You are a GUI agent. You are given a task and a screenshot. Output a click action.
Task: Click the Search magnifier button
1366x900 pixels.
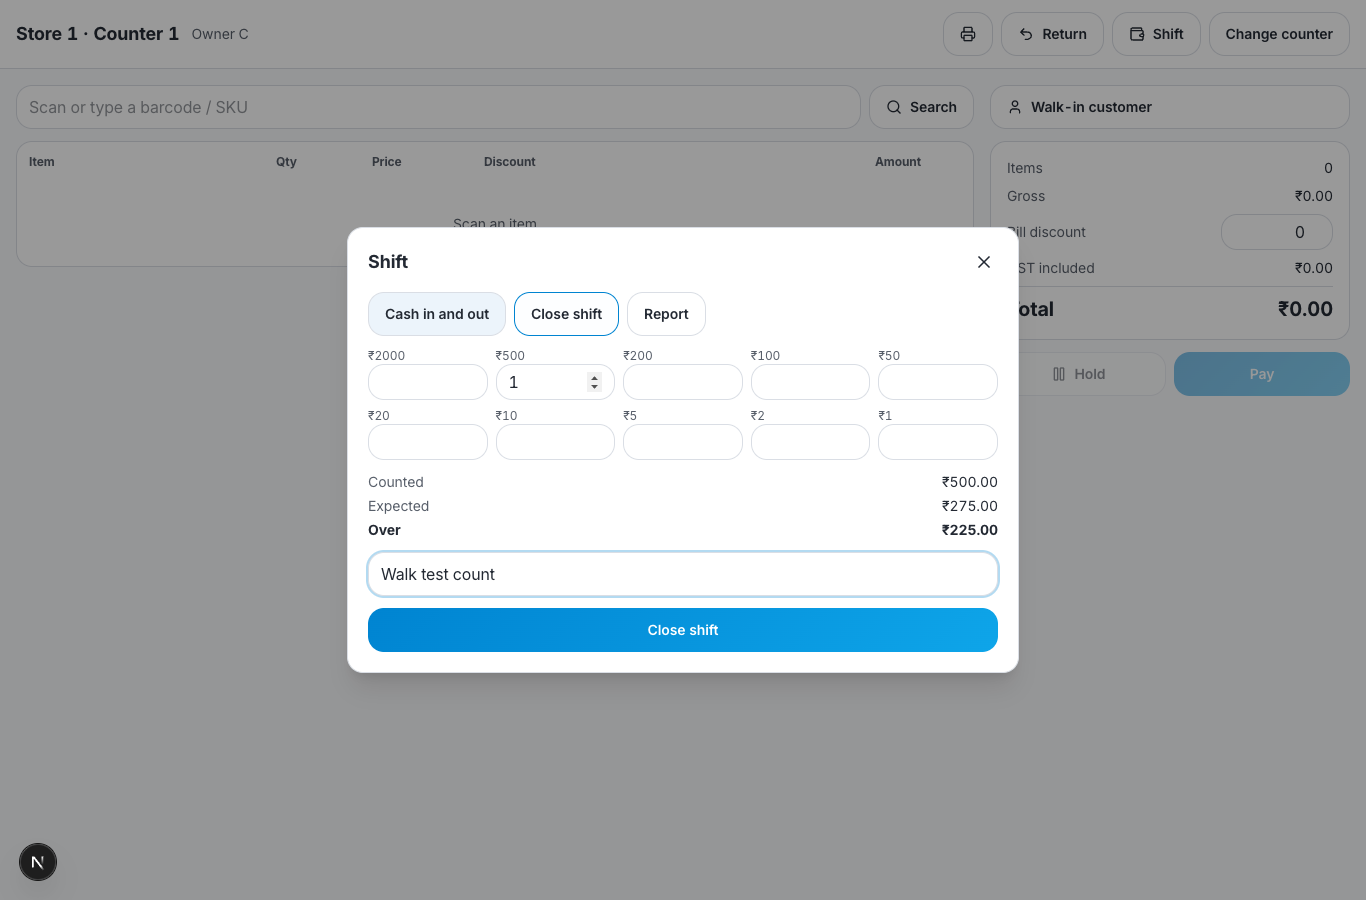tap(921, 107)
